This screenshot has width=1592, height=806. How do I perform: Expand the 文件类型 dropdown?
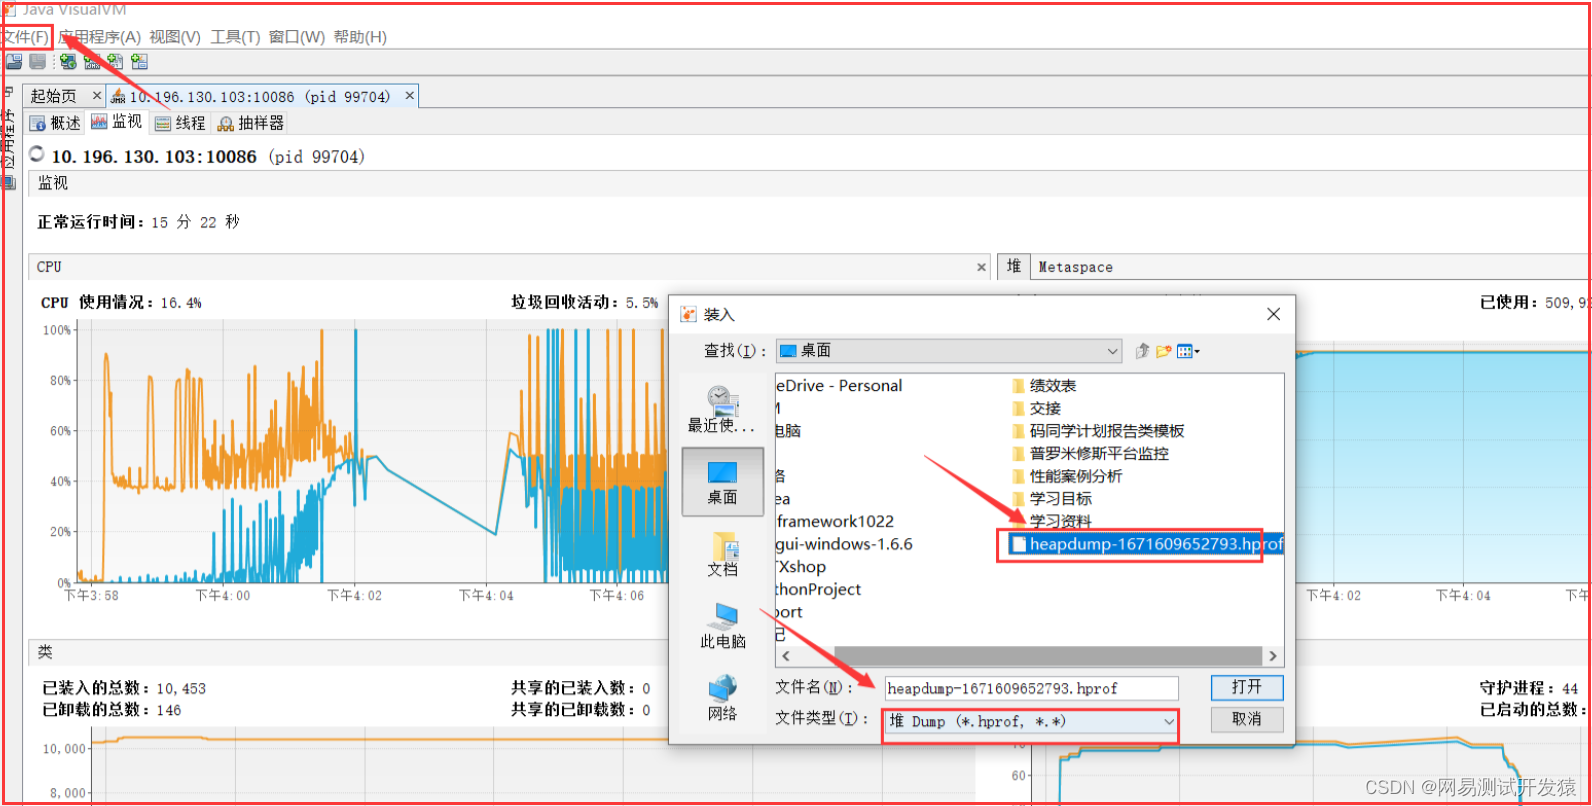(1168, 721)
